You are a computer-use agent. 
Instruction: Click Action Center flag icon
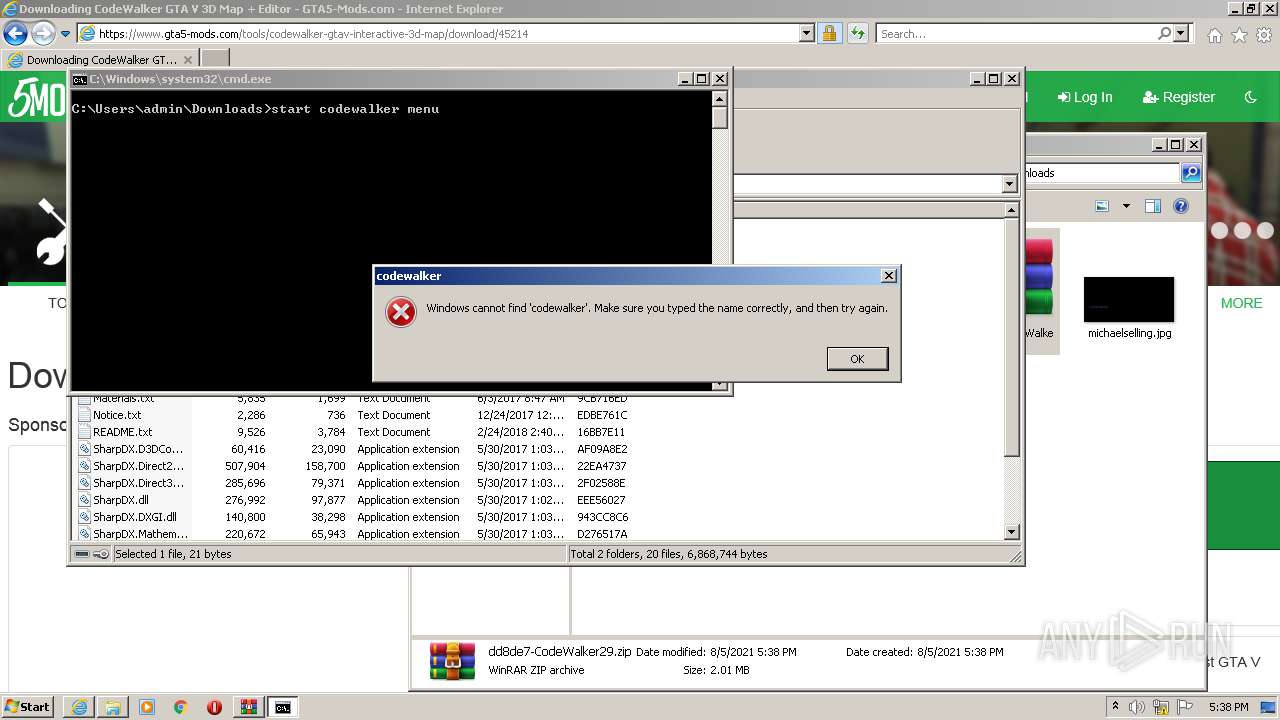(1186, 707)
